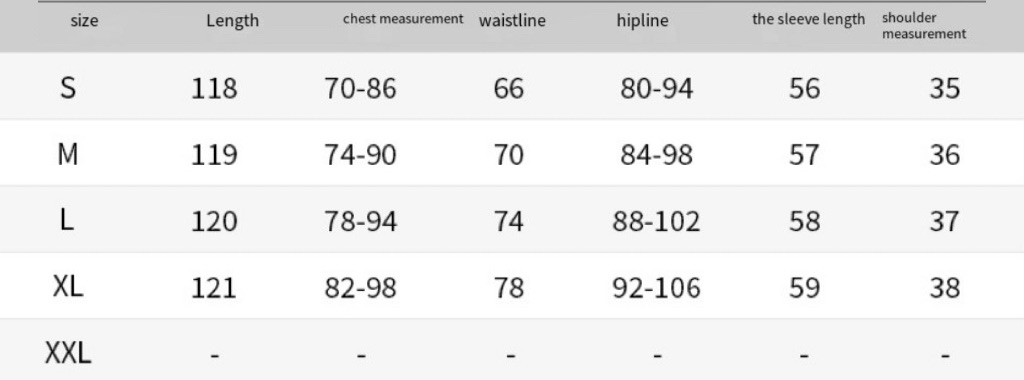Click the 'shoulder measurement' header
The height and width of the screenshot is (380, 1024).
pyautogui.click(x=923, y=26)
